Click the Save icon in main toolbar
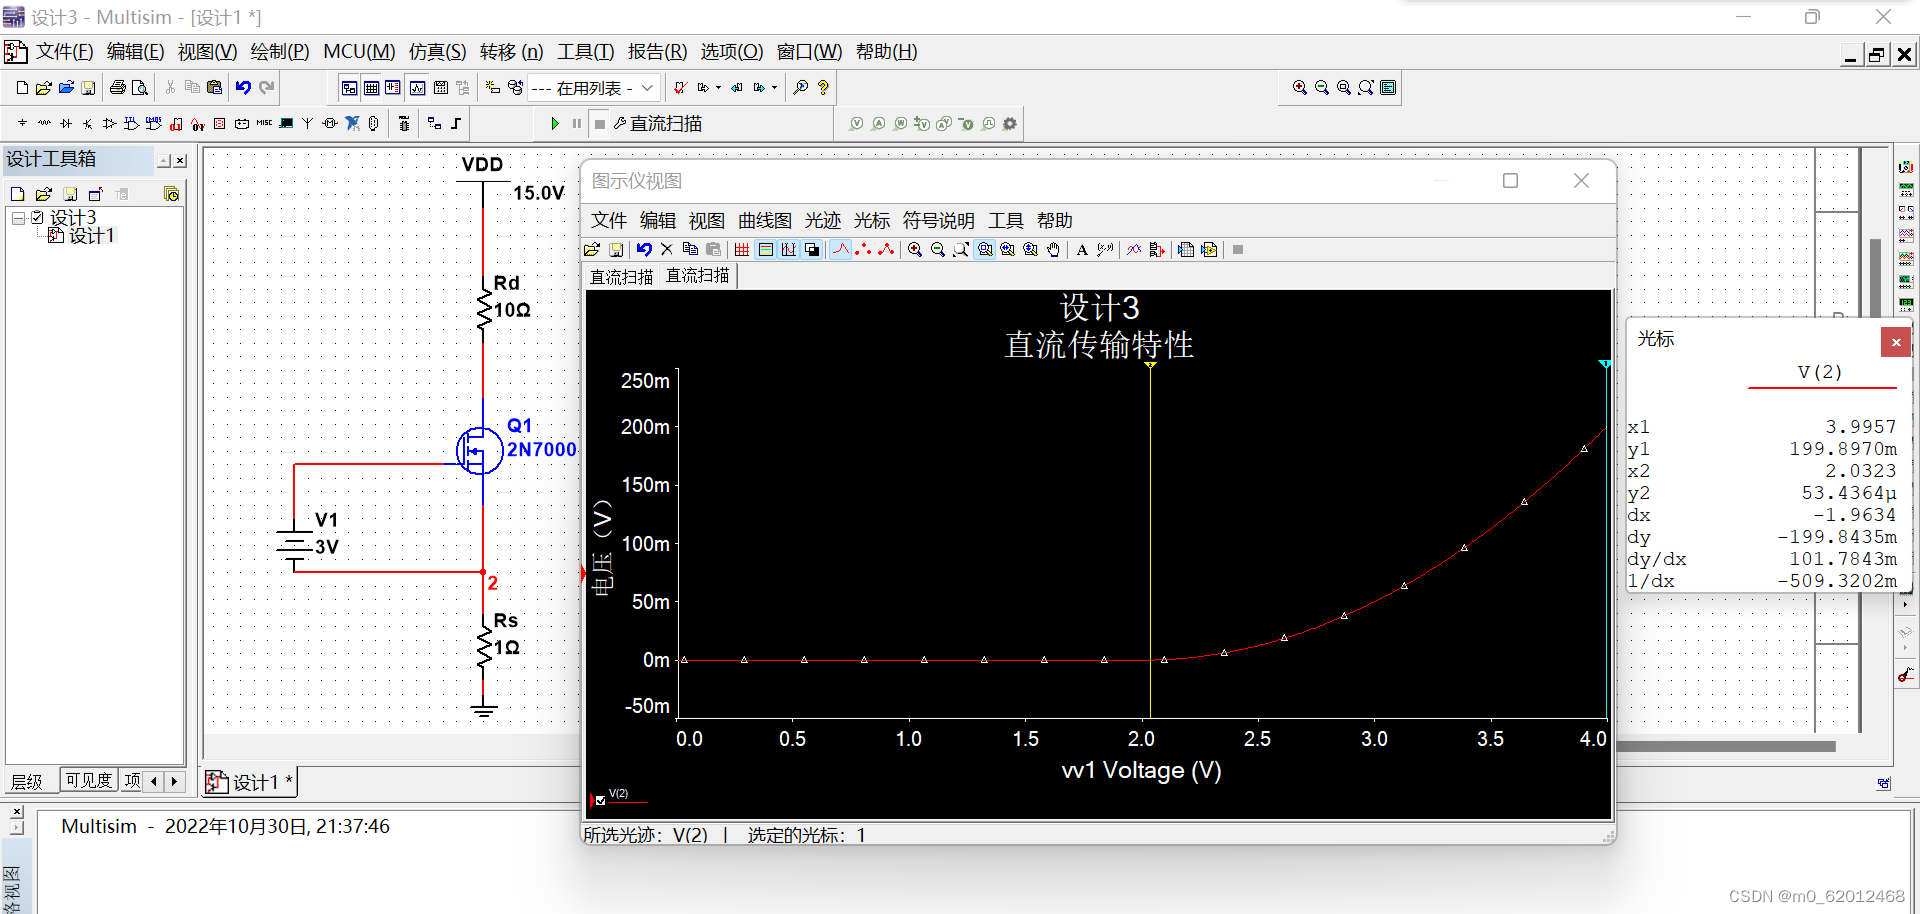 coord(88,88)
